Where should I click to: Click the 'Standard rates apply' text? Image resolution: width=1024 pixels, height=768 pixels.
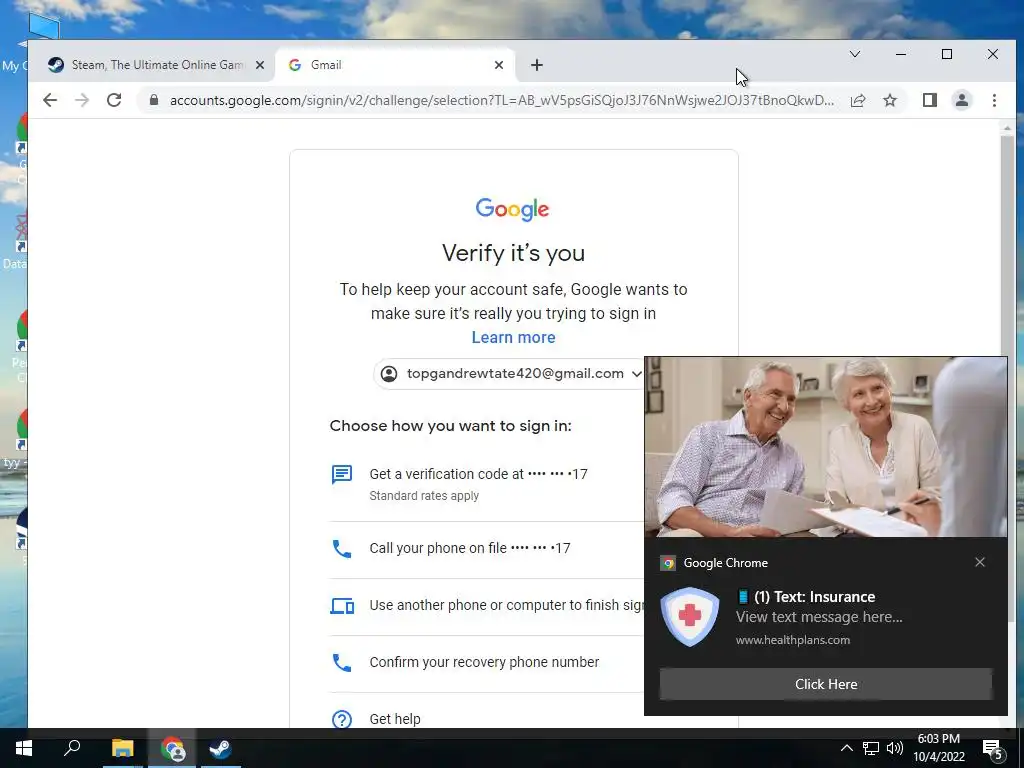click(424, 496)
